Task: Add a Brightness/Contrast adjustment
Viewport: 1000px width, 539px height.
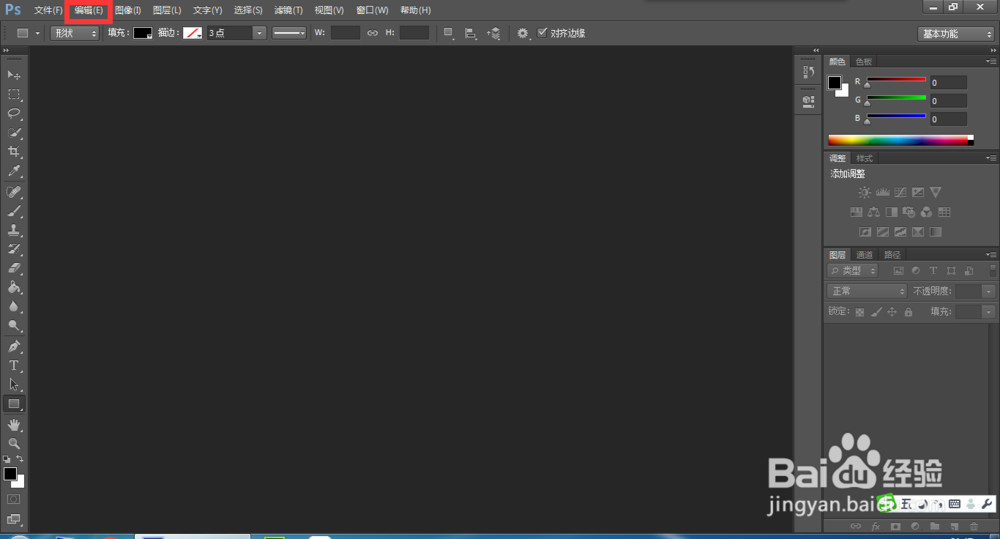Action: point(864,192)
